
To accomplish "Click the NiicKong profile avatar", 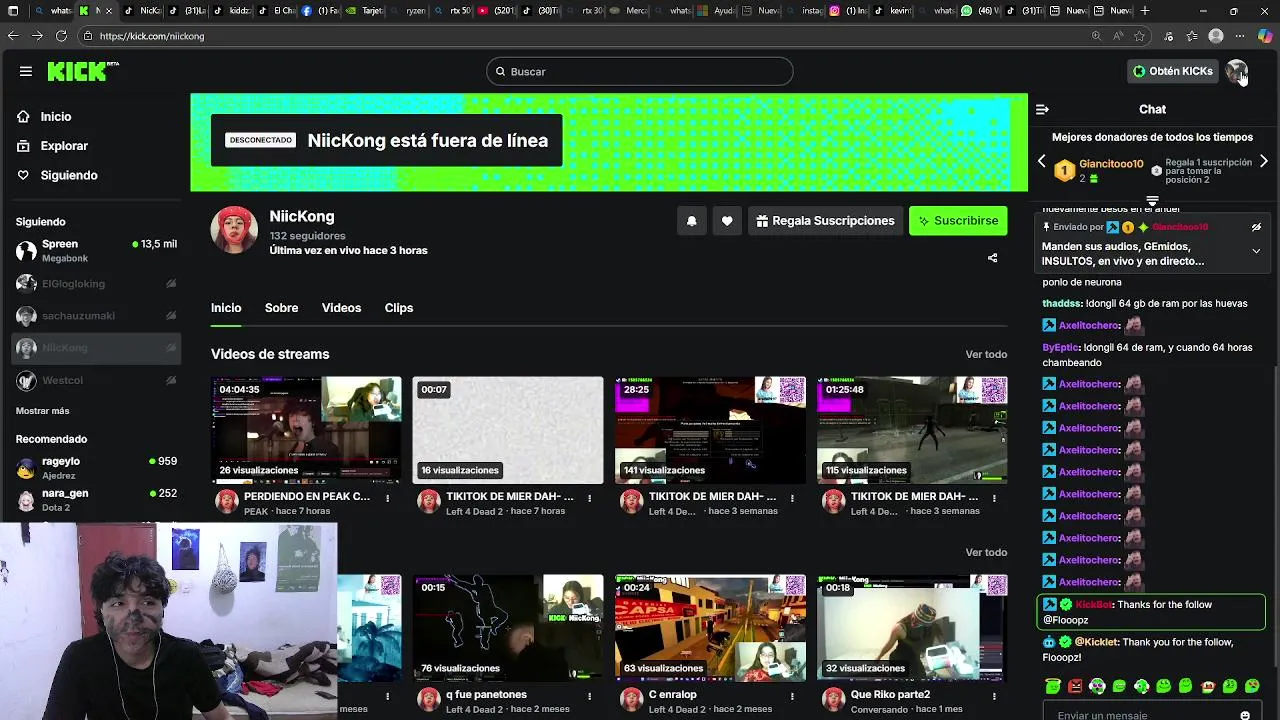I will (x=234, y=230).
